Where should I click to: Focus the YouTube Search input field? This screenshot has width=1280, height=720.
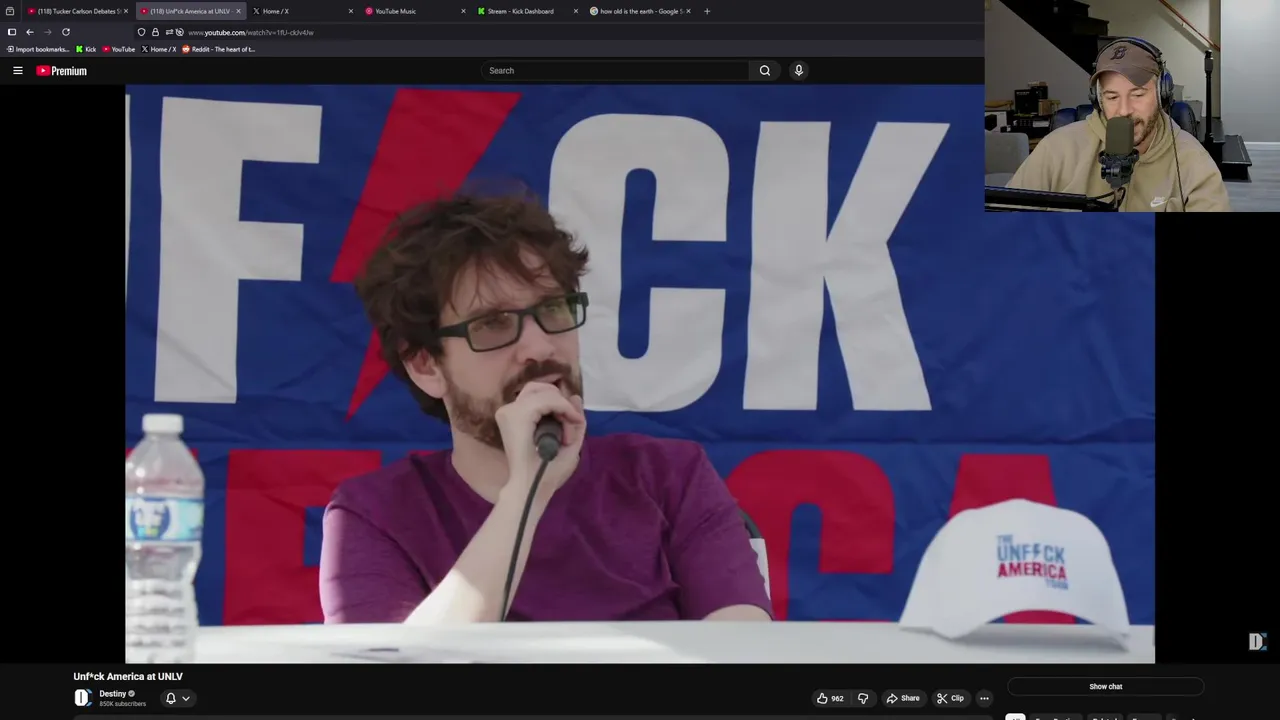[x=615, y=70]
